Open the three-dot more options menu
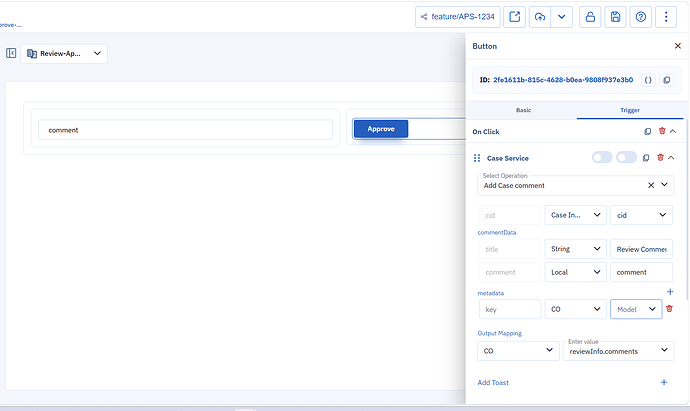Screen dimensions: 690x411 [x=666, y=17]
